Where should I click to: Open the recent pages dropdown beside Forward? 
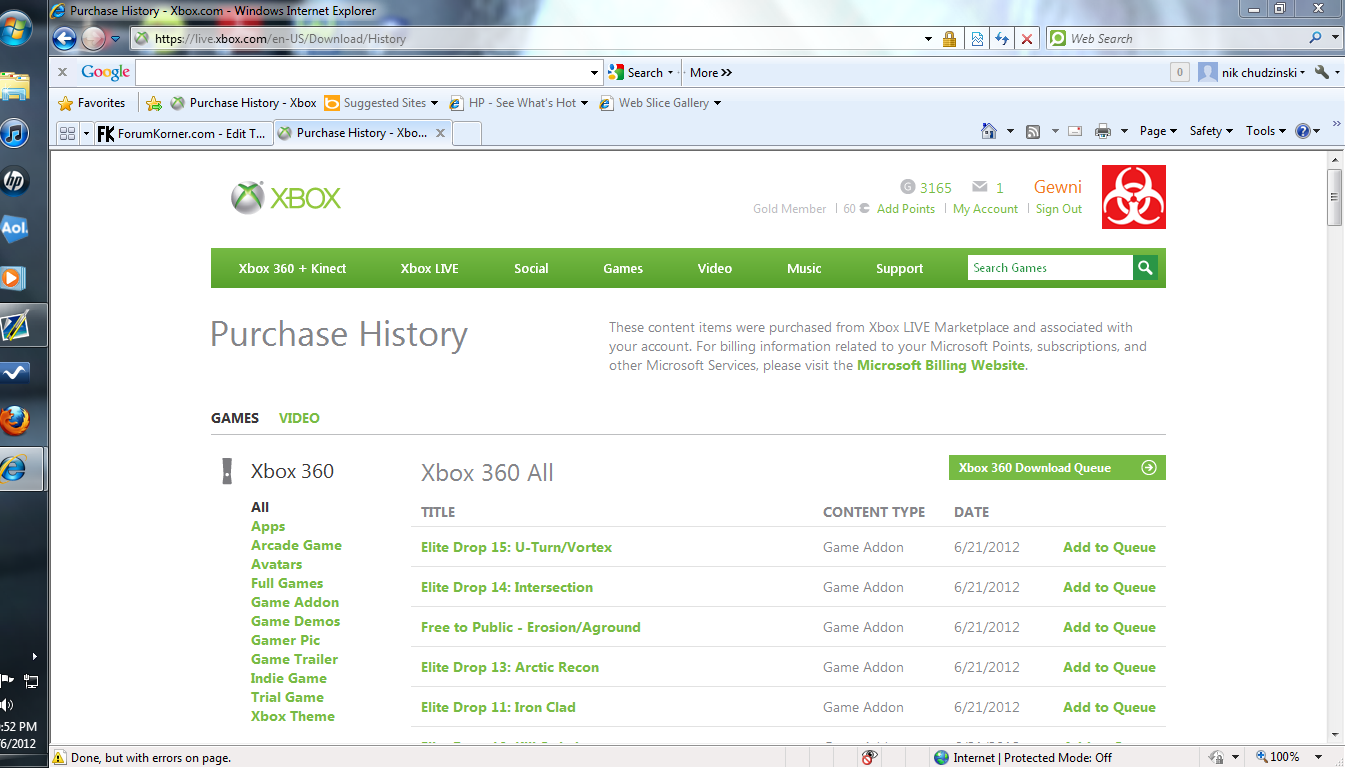click(x=115, y=39)
